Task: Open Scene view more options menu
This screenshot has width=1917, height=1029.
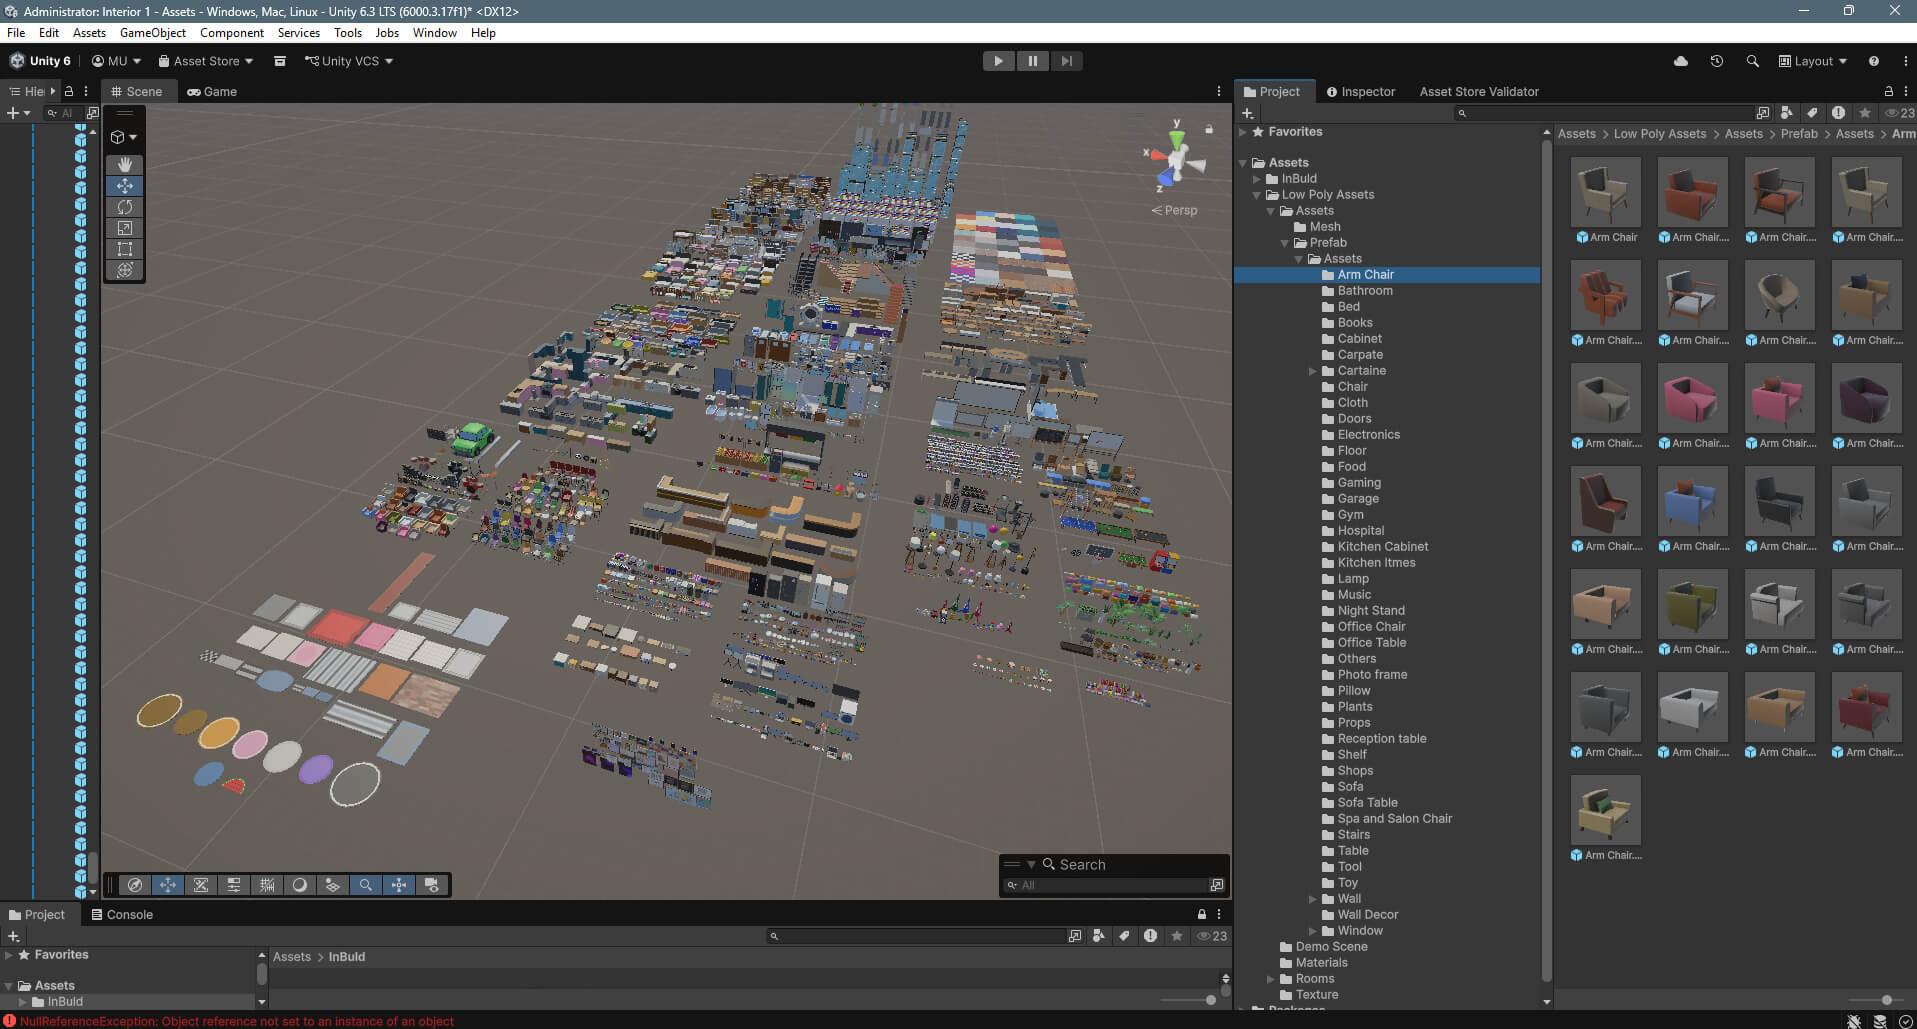Action: click(1219, 91)
